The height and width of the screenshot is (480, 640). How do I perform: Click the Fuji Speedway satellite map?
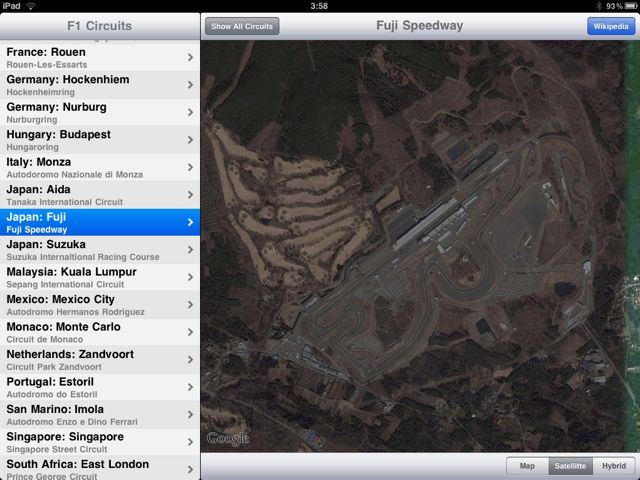point(420,246)
